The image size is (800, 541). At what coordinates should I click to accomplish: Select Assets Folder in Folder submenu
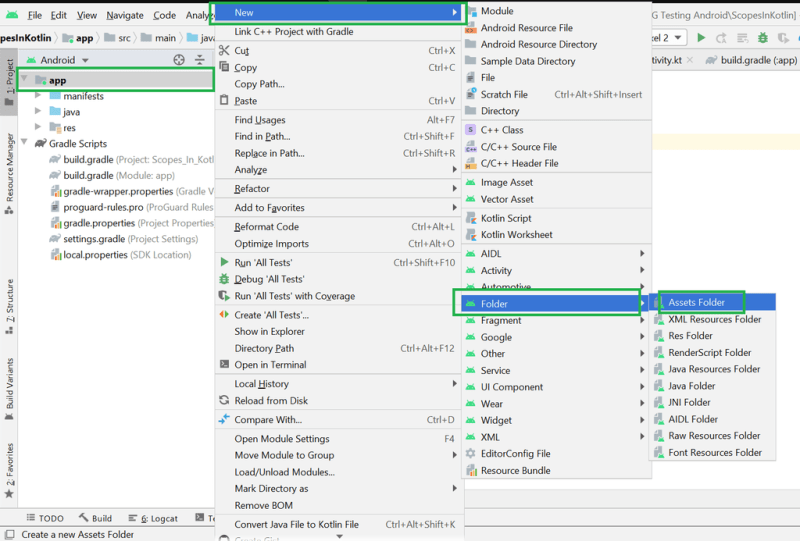[713, 303]
